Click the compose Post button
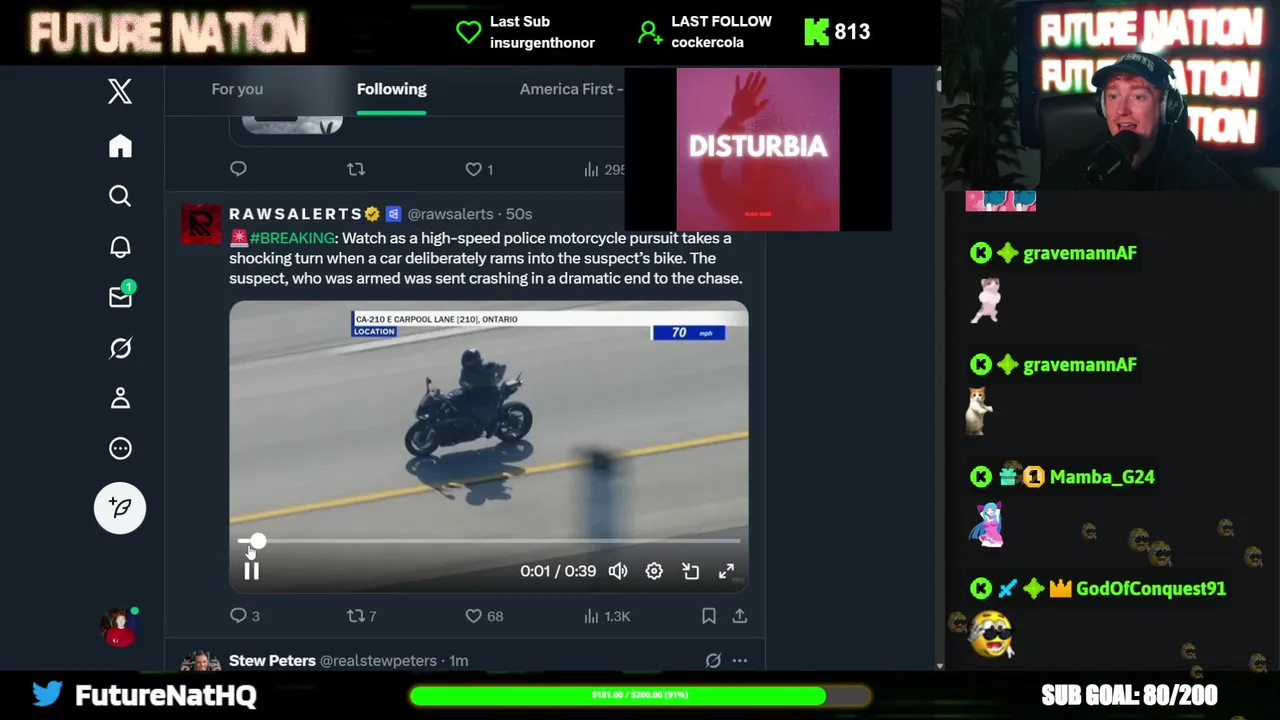 point(120,508)
